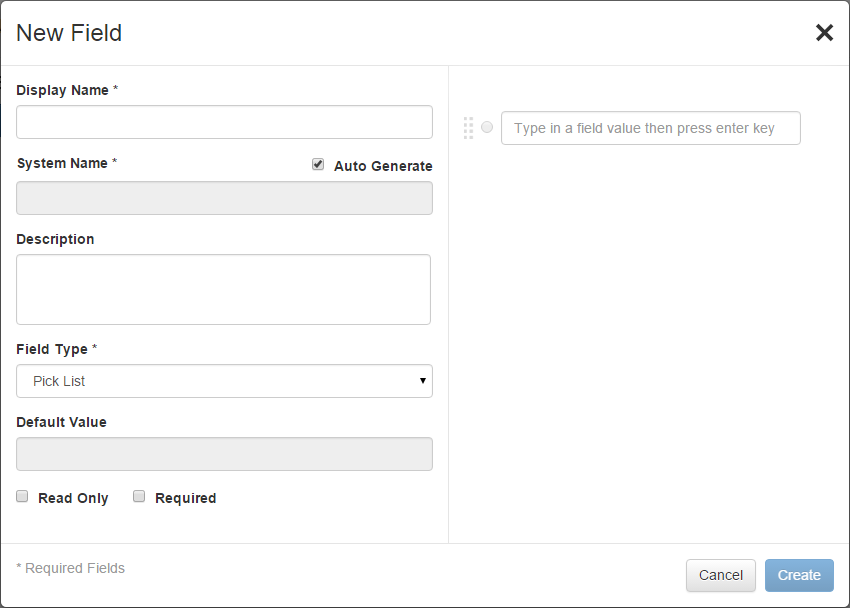Viewport: 850px width, 608px height.
Task: Click the disabled System Name input
Action: click(x=224, y=198)
